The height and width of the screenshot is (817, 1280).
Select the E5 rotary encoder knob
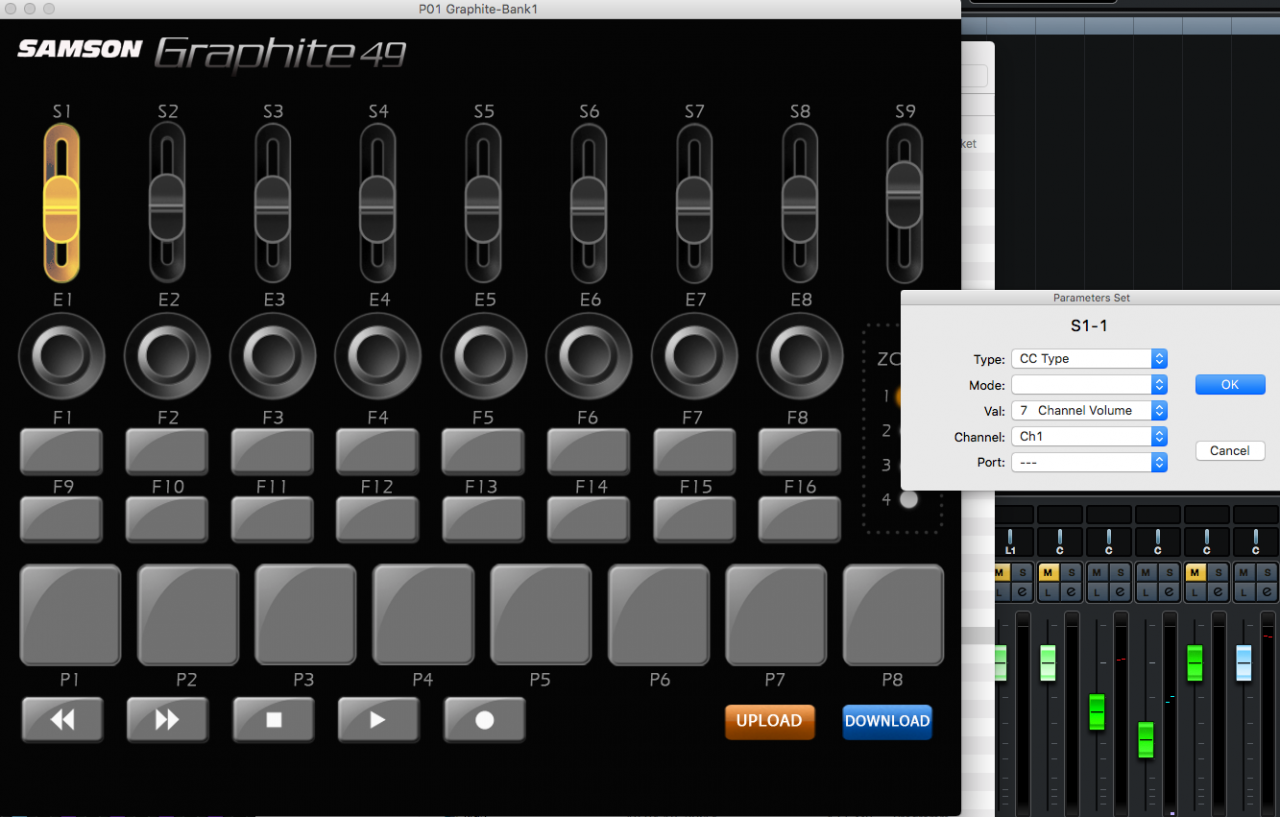click(484, 356)
